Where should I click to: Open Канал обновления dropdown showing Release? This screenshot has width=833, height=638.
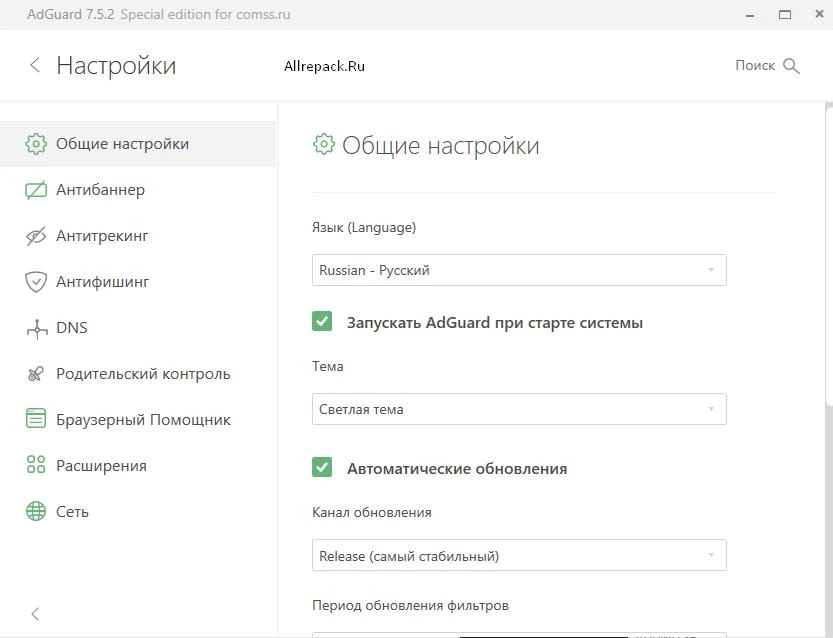click(x=519, y=556)
